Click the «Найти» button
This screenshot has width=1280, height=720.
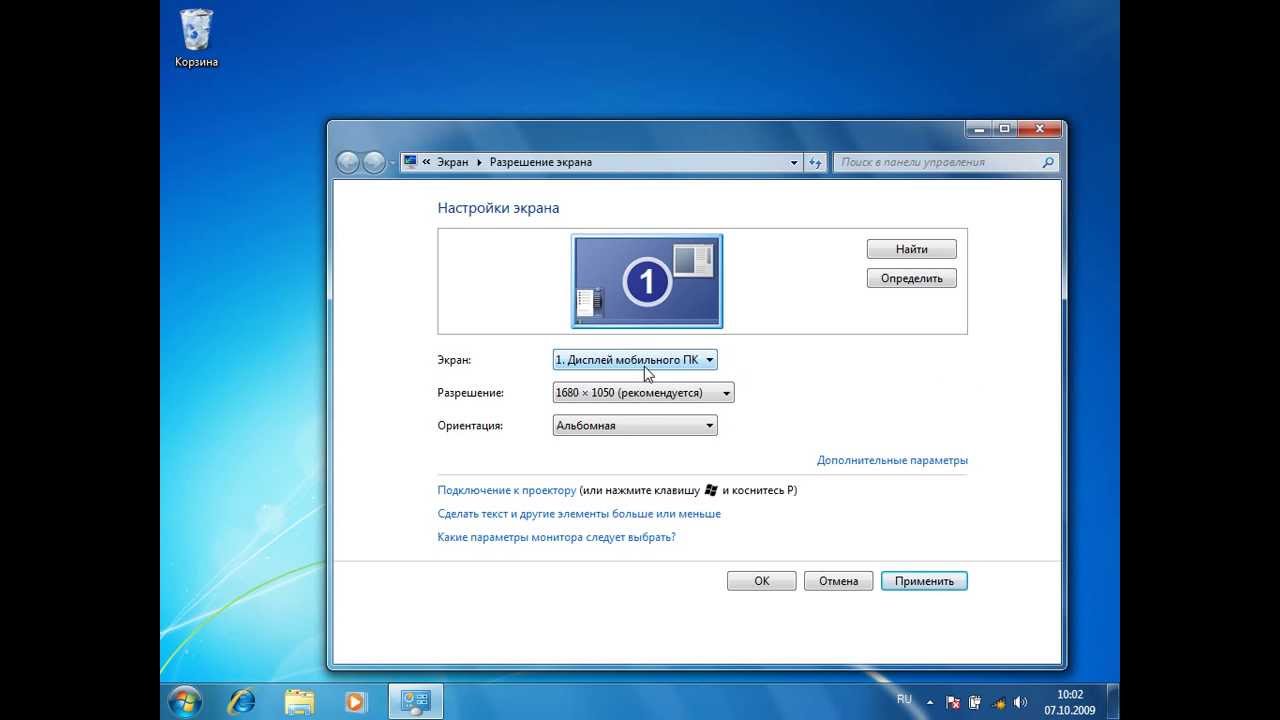912,249
